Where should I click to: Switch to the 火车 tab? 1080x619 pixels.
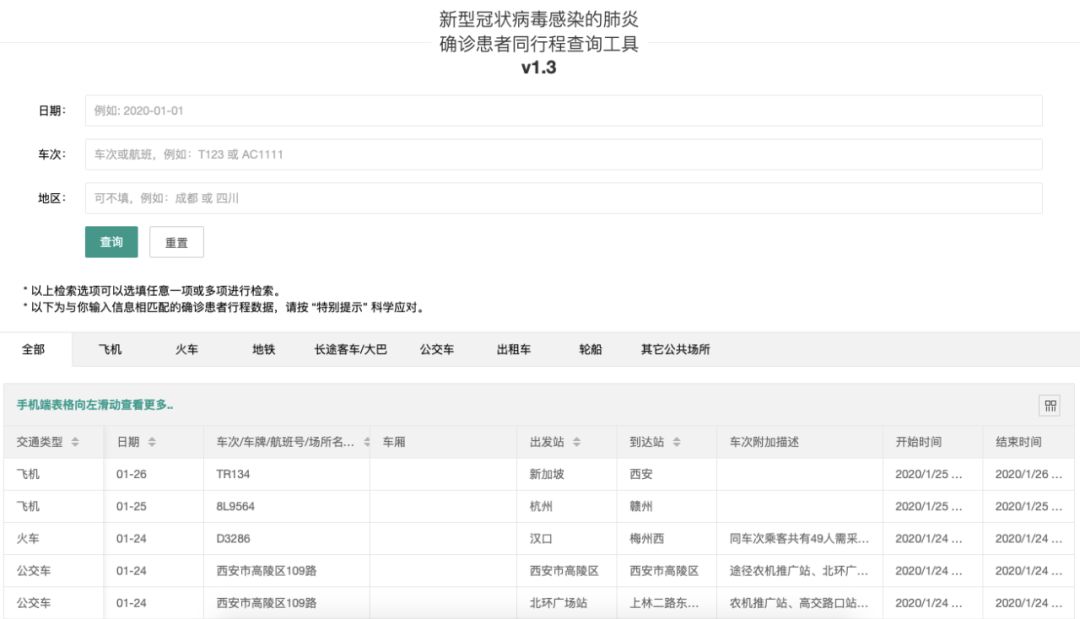coord(187,350)
